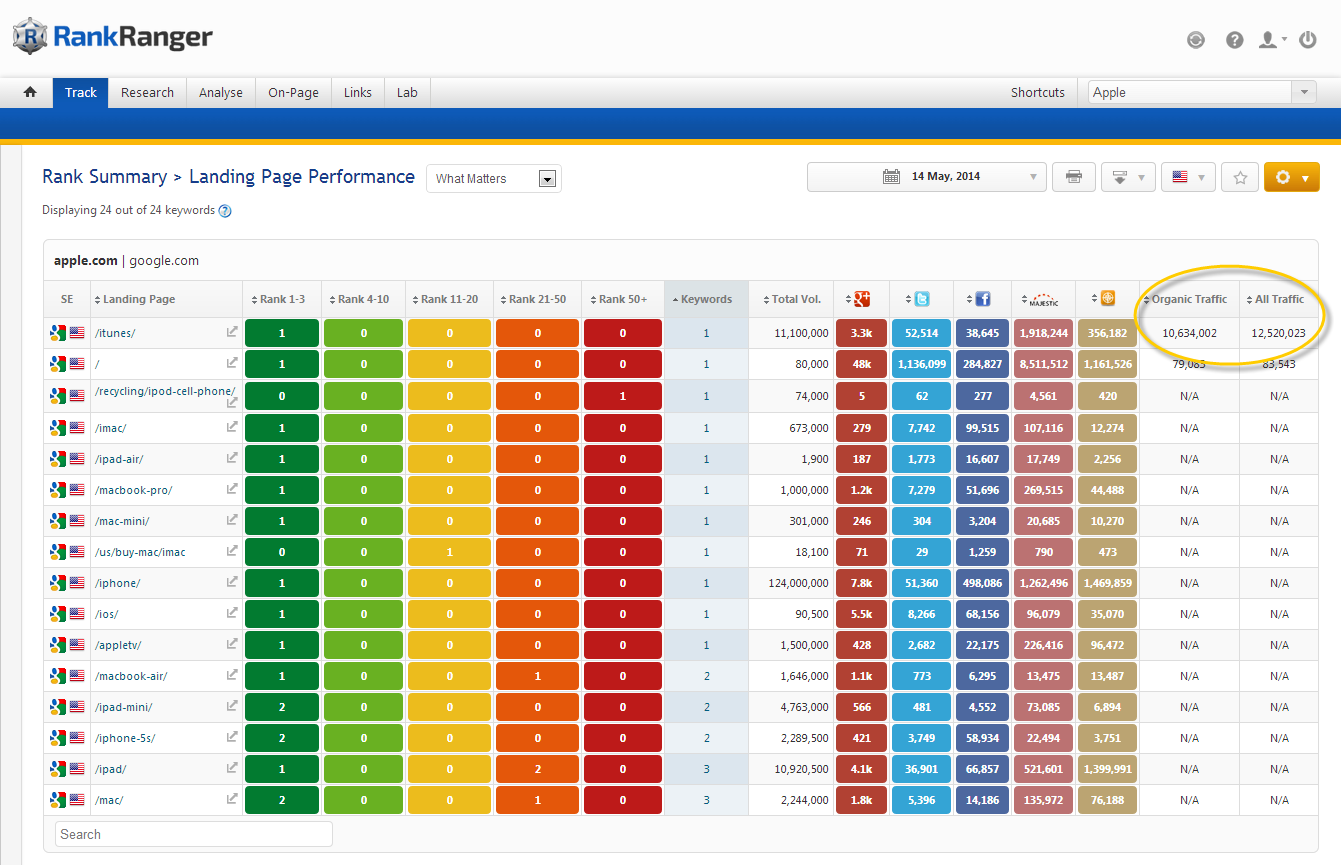This screenshot has height=865, width=1341.
Task: Switch to the Research tab
Action: [x=147, y=92]
